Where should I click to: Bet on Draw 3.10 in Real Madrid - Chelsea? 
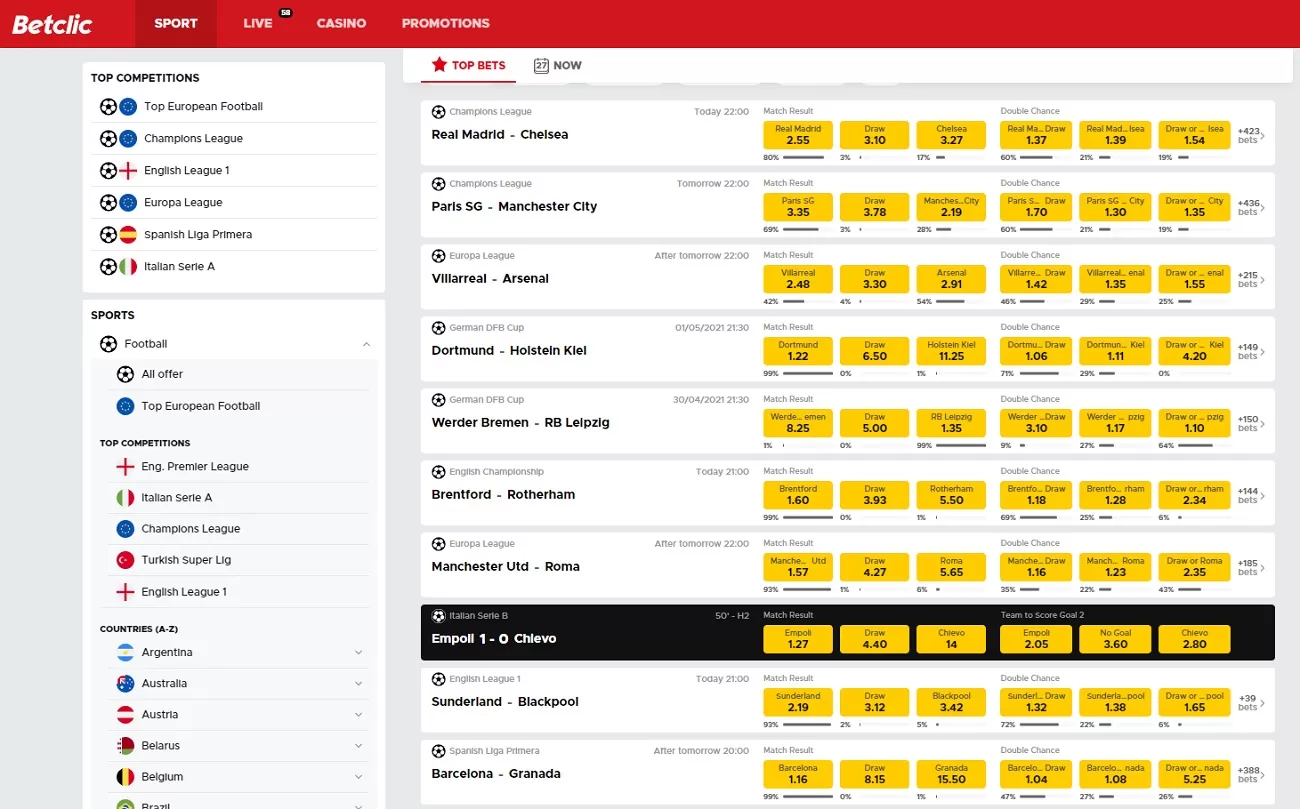(875, 135)
